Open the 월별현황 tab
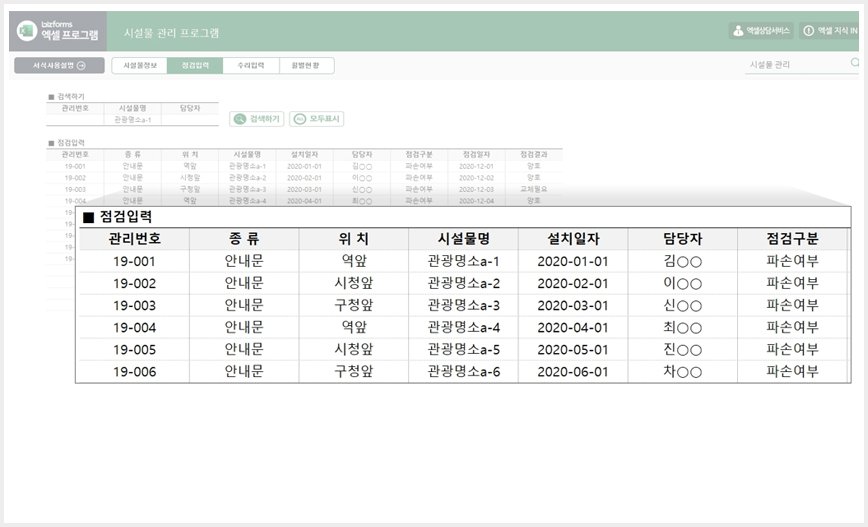 point(306,65)
